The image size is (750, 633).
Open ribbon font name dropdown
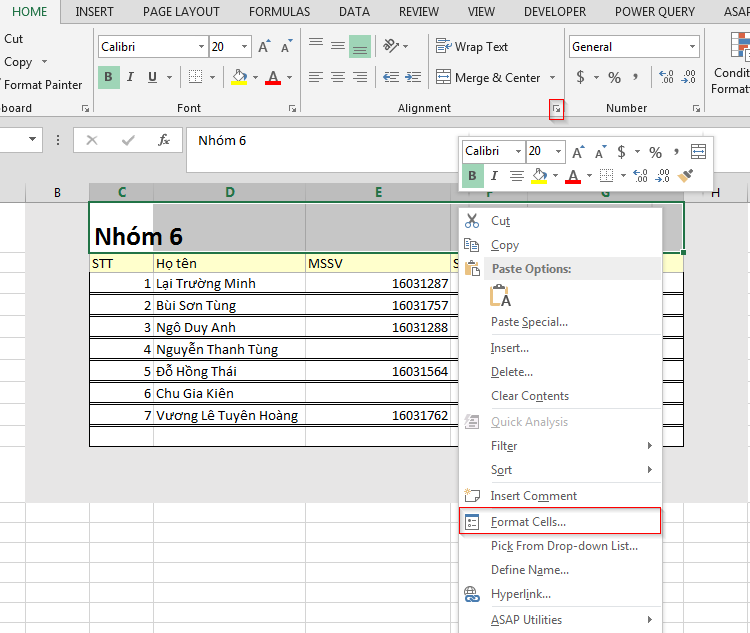201,46
